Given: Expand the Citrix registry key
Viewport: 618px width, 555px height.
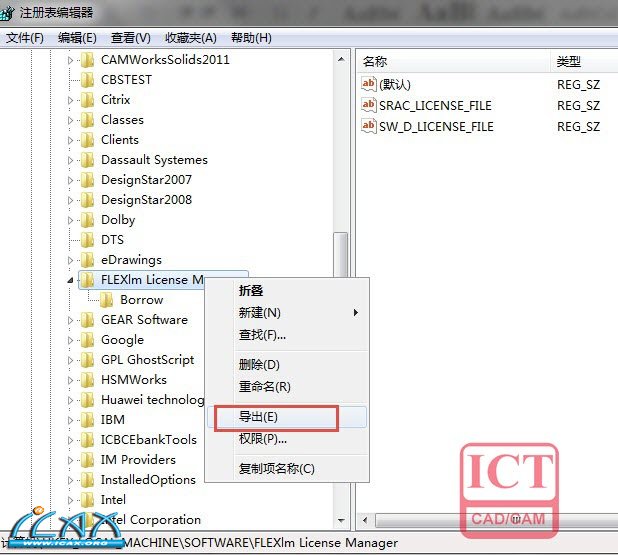Looking at the screenshot, I should point(70,100).
